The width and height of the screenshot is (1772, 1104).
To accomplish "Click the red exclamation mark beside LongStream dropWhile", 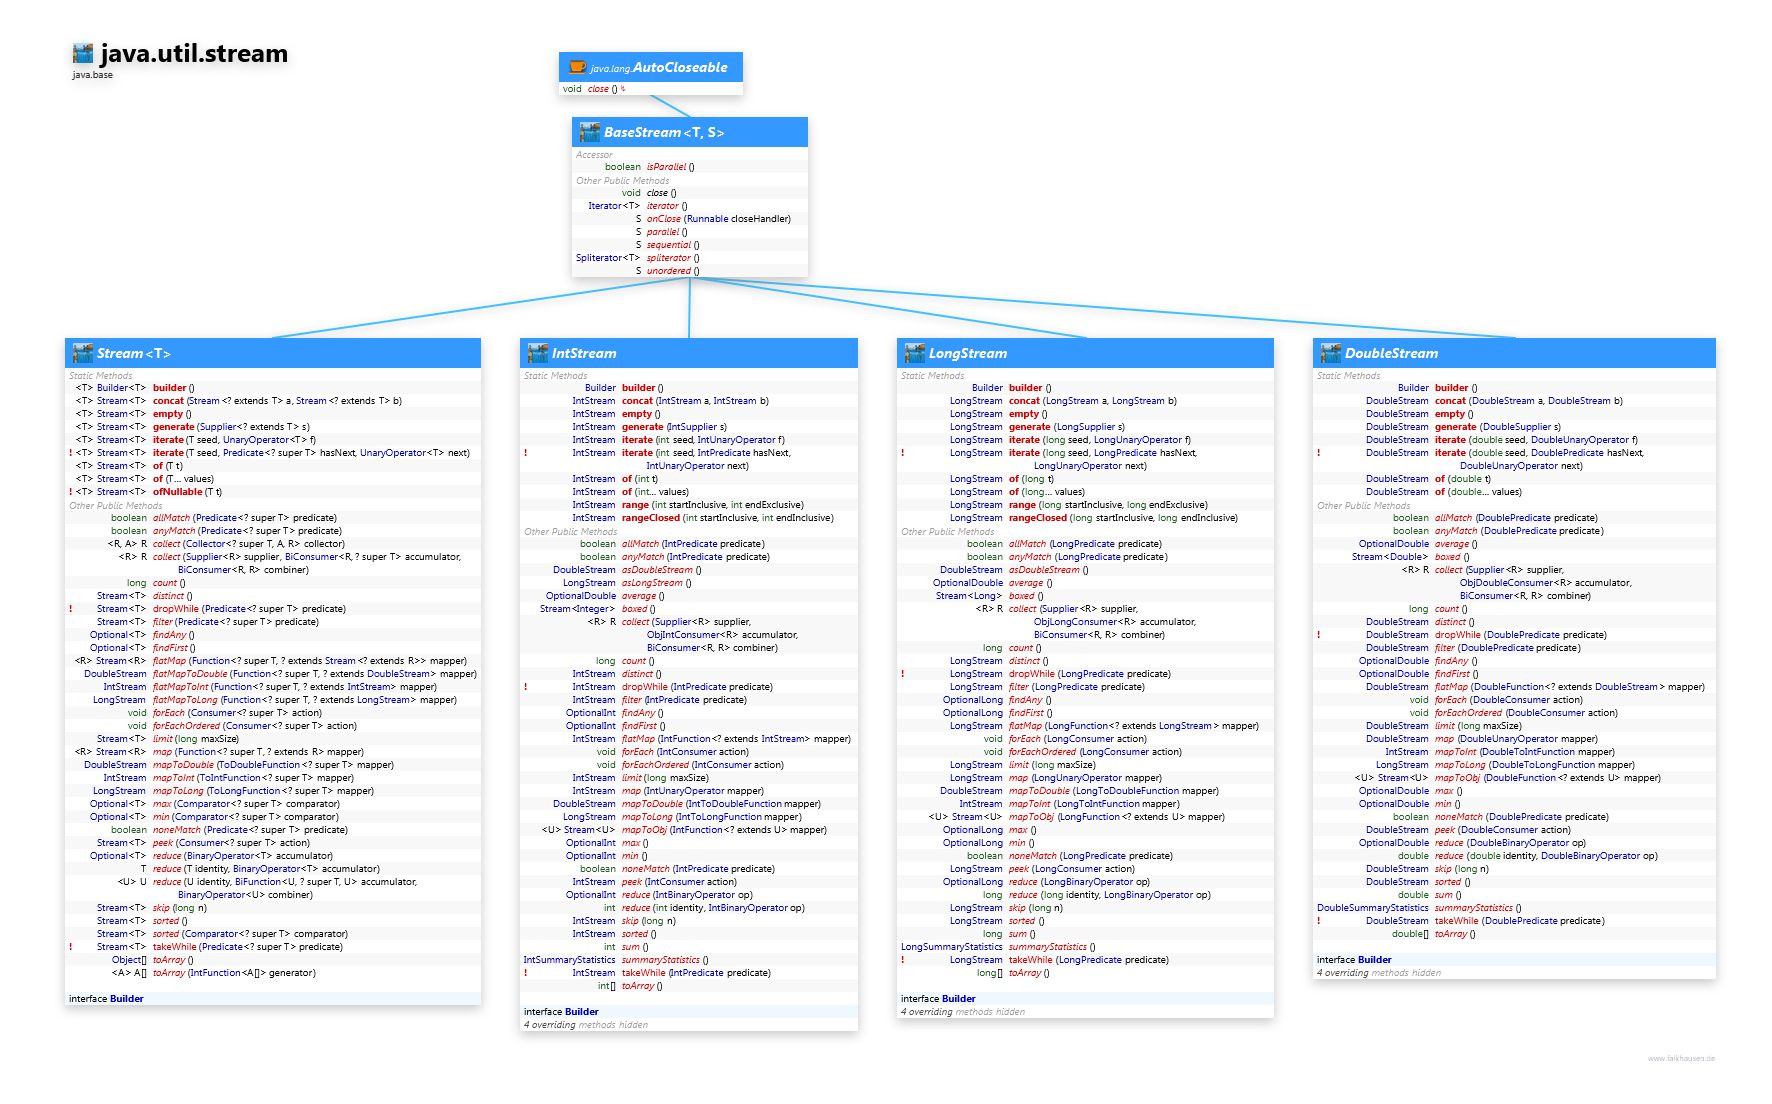I will [x=902, y=674].
